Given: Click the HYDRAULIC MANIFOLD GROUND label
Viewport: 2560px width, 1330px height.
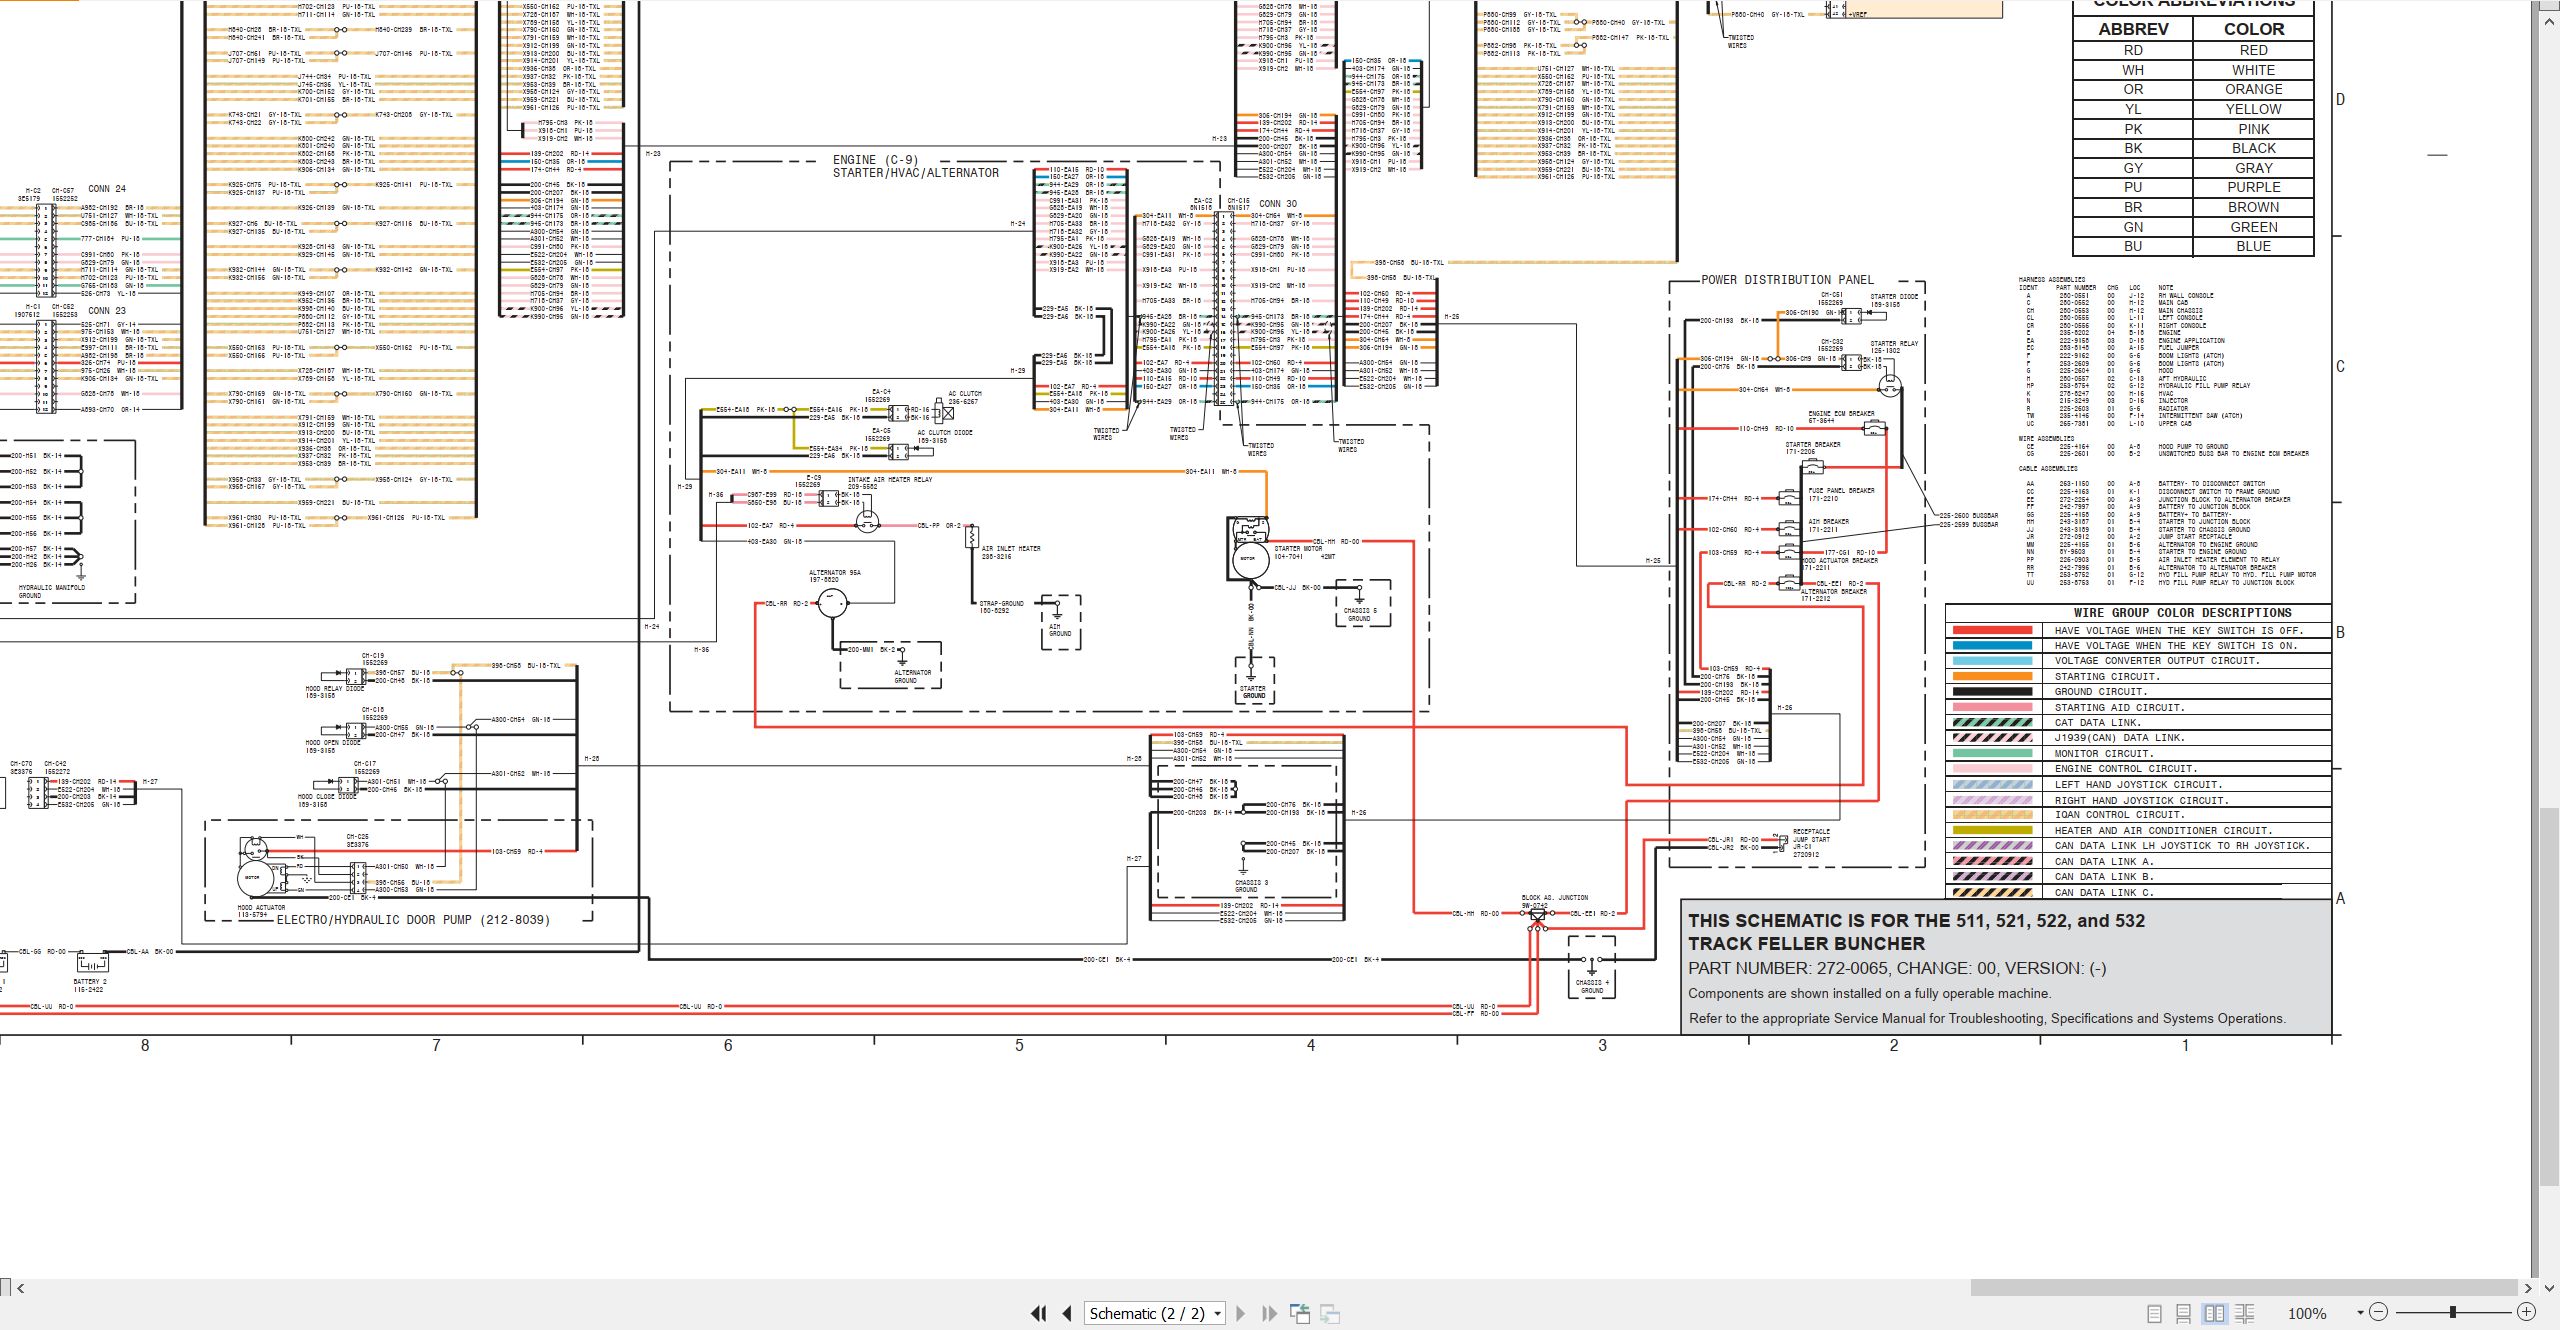Looking at the screenshot, I should [x=52, y=591].
